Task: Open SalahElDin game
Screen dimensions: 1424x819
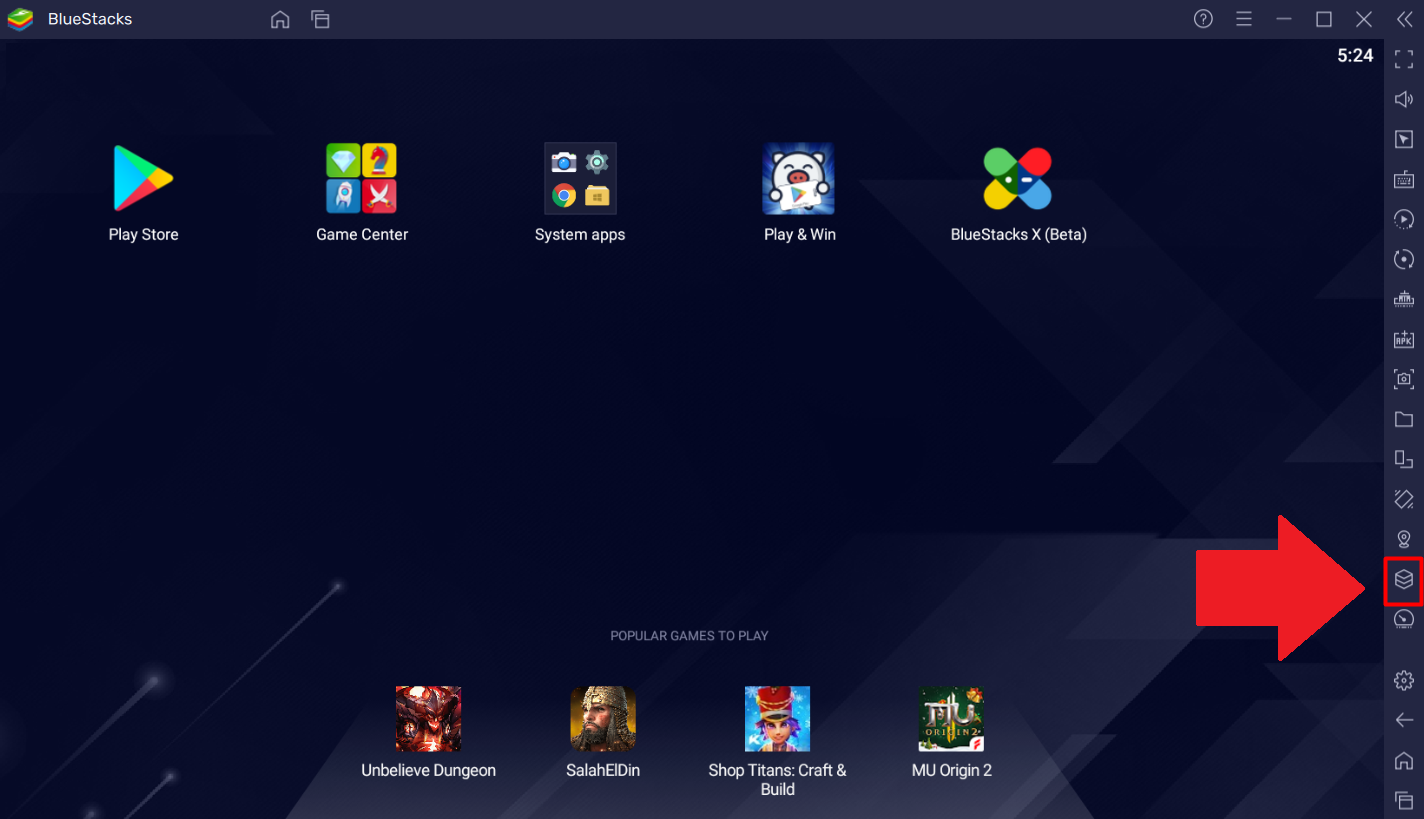Action: 603,718
